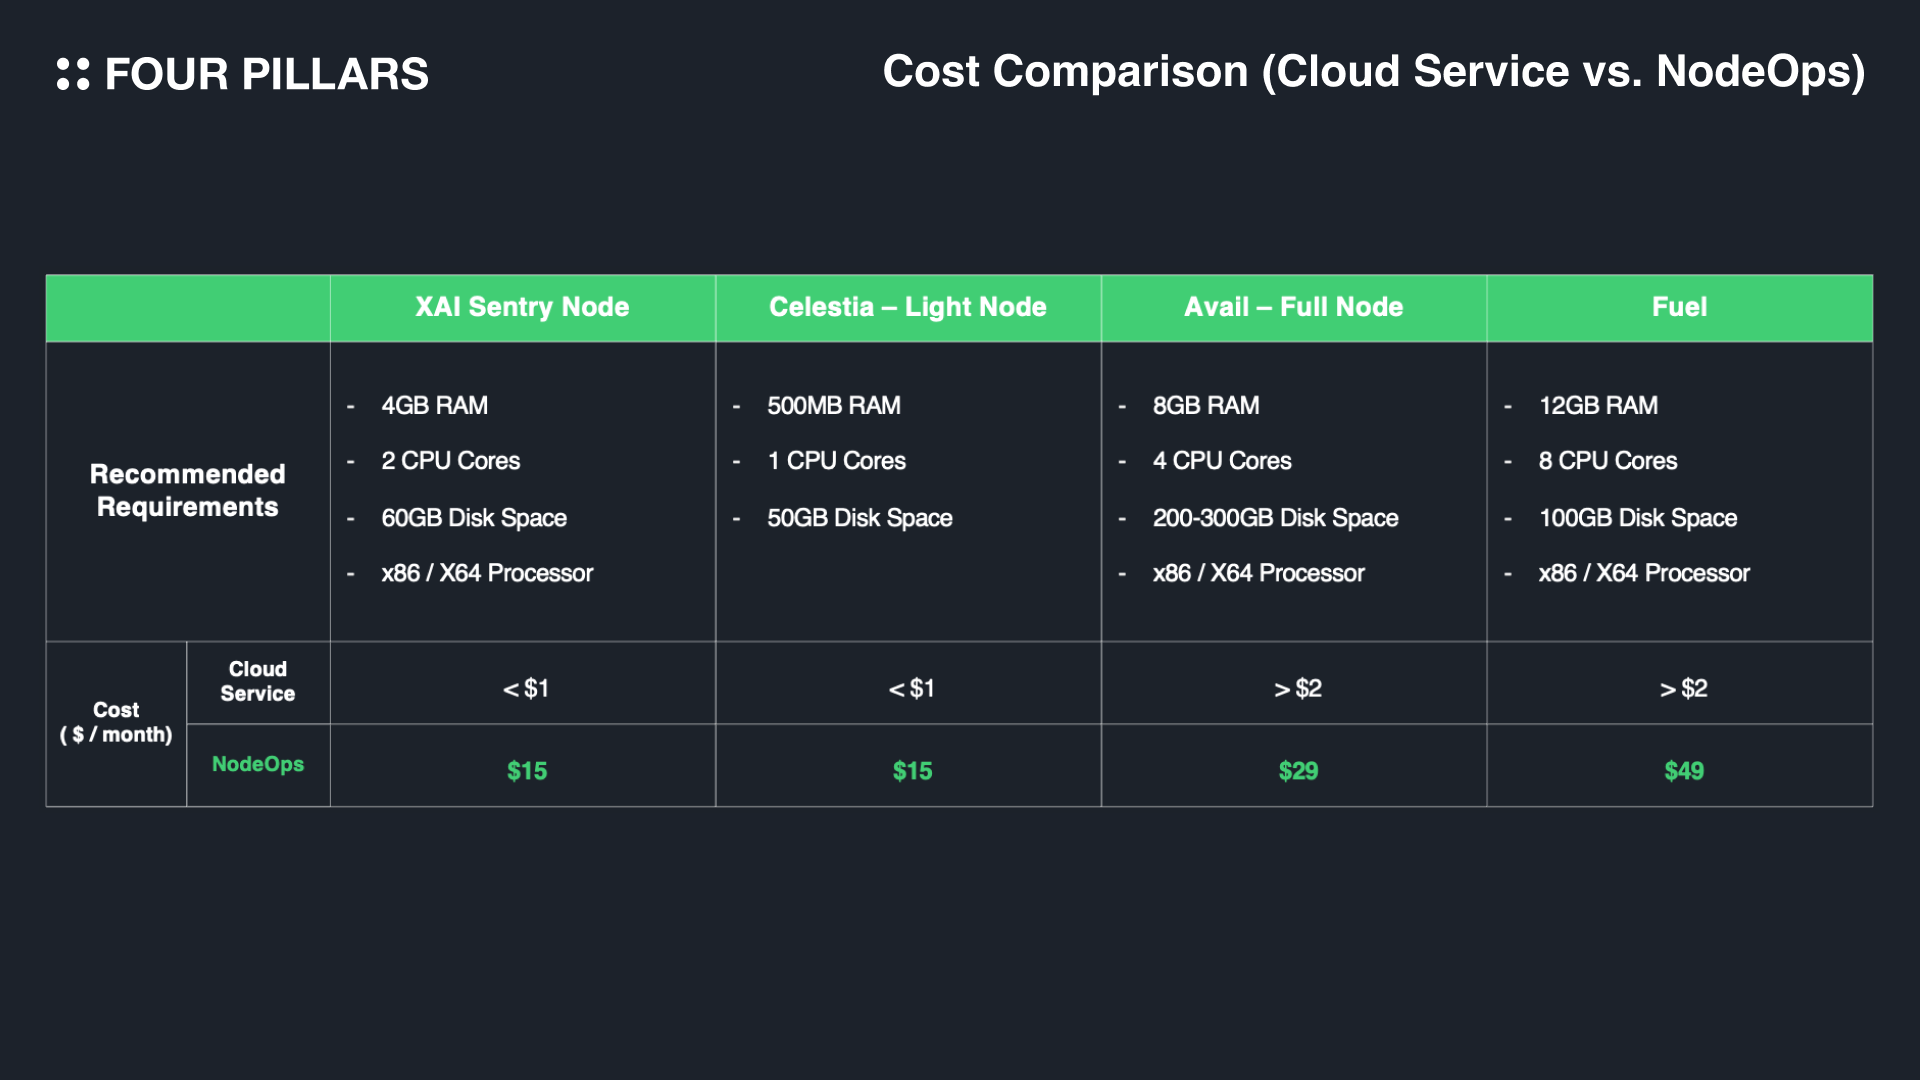Click the Fuel column header
1920x1080 pixels.
1679,307
